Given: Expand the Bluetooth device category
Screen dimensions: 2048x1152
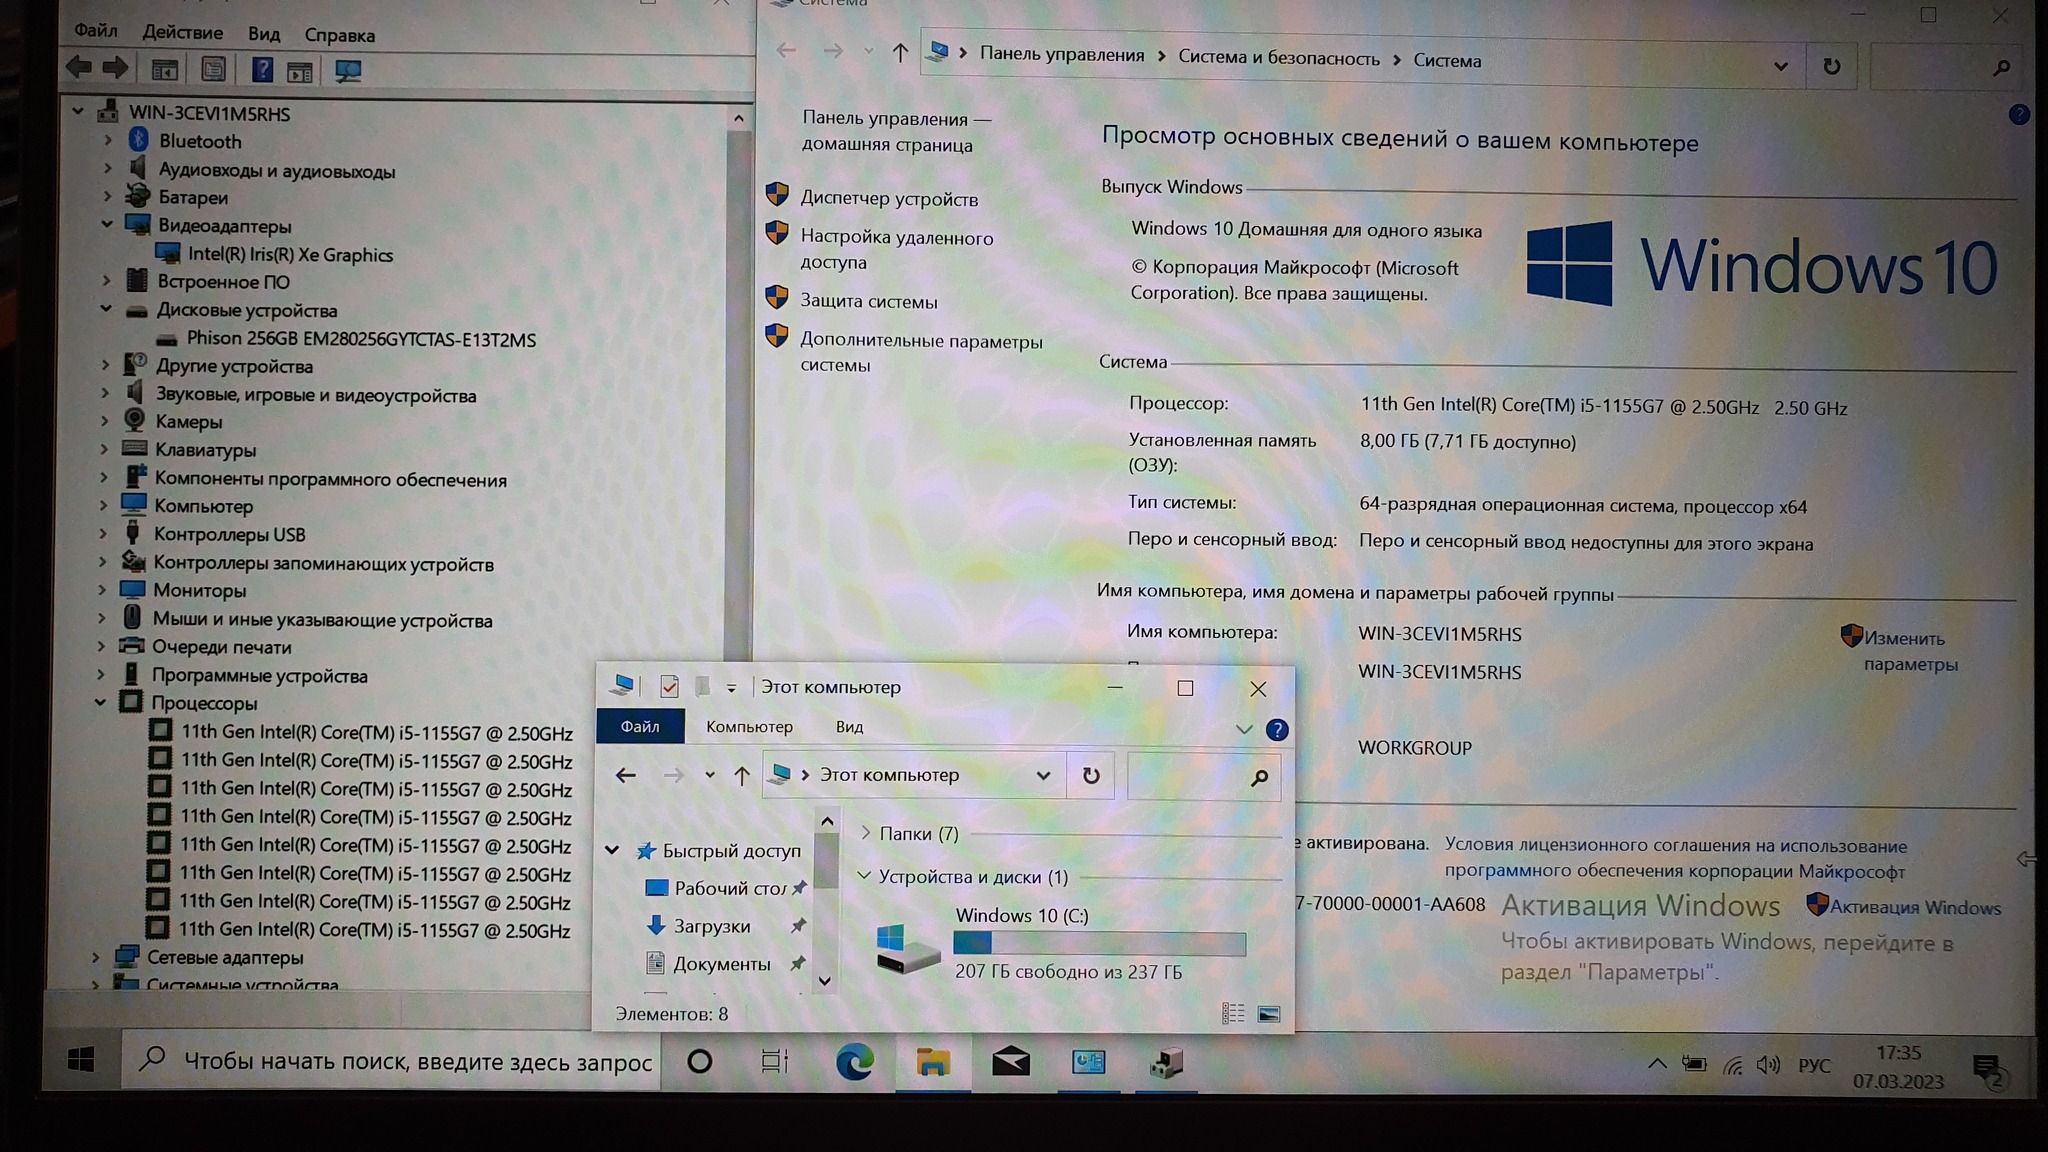Looking at the screenshot, I should [x=108, y=141].
